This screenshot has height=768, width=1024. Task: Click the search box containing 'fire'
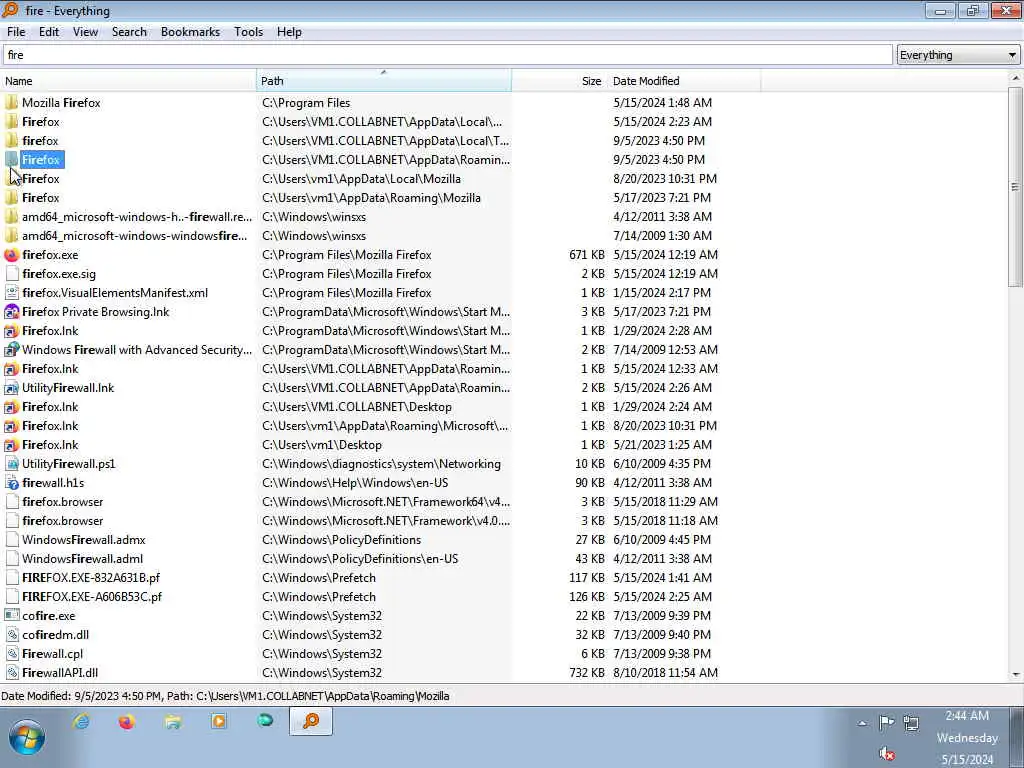pyautogui.click(x=447, y=55)
